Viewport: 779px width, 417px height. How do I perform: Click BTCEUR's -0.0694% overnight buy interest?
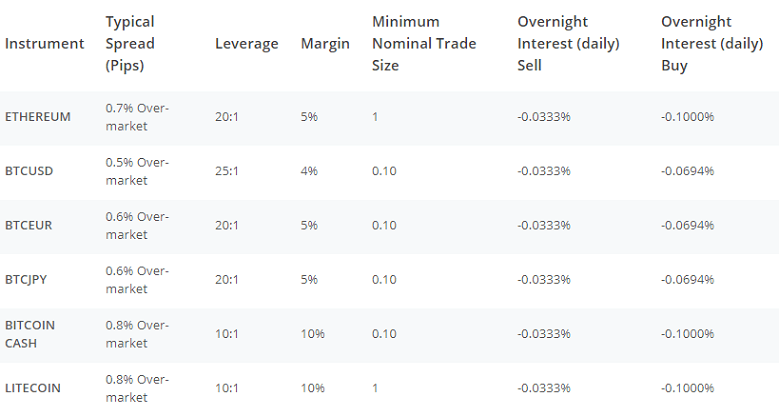click(688, 225)
